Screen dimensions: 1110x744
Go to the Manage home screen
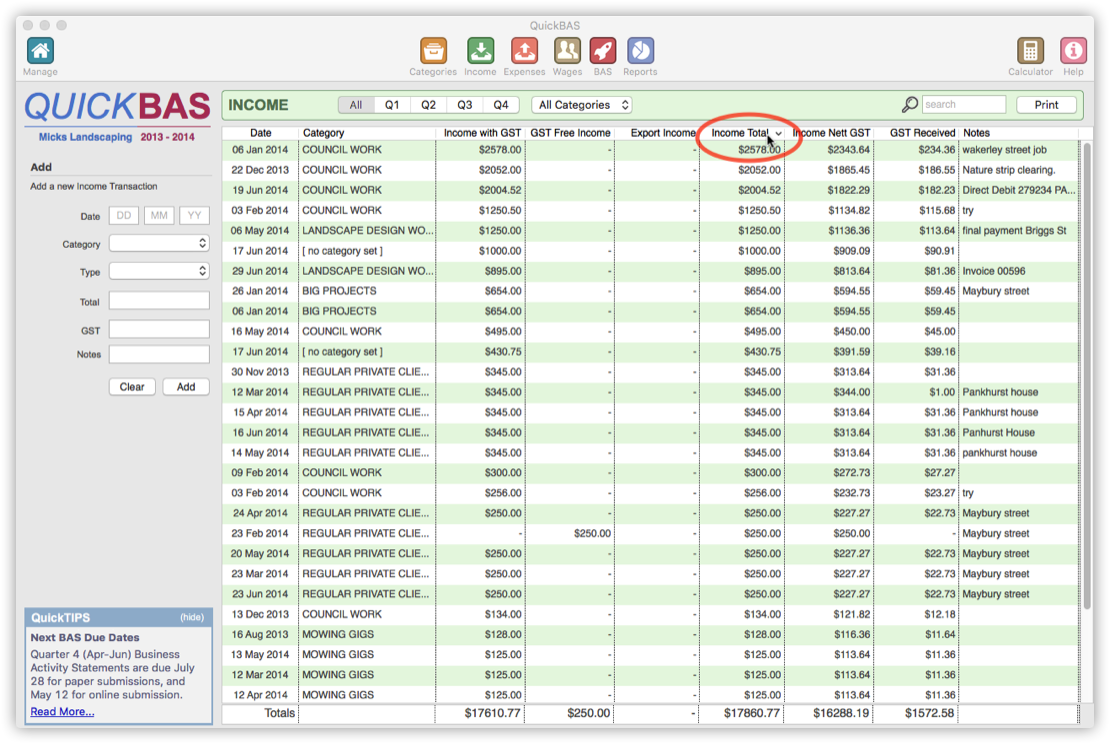point(39,48)
